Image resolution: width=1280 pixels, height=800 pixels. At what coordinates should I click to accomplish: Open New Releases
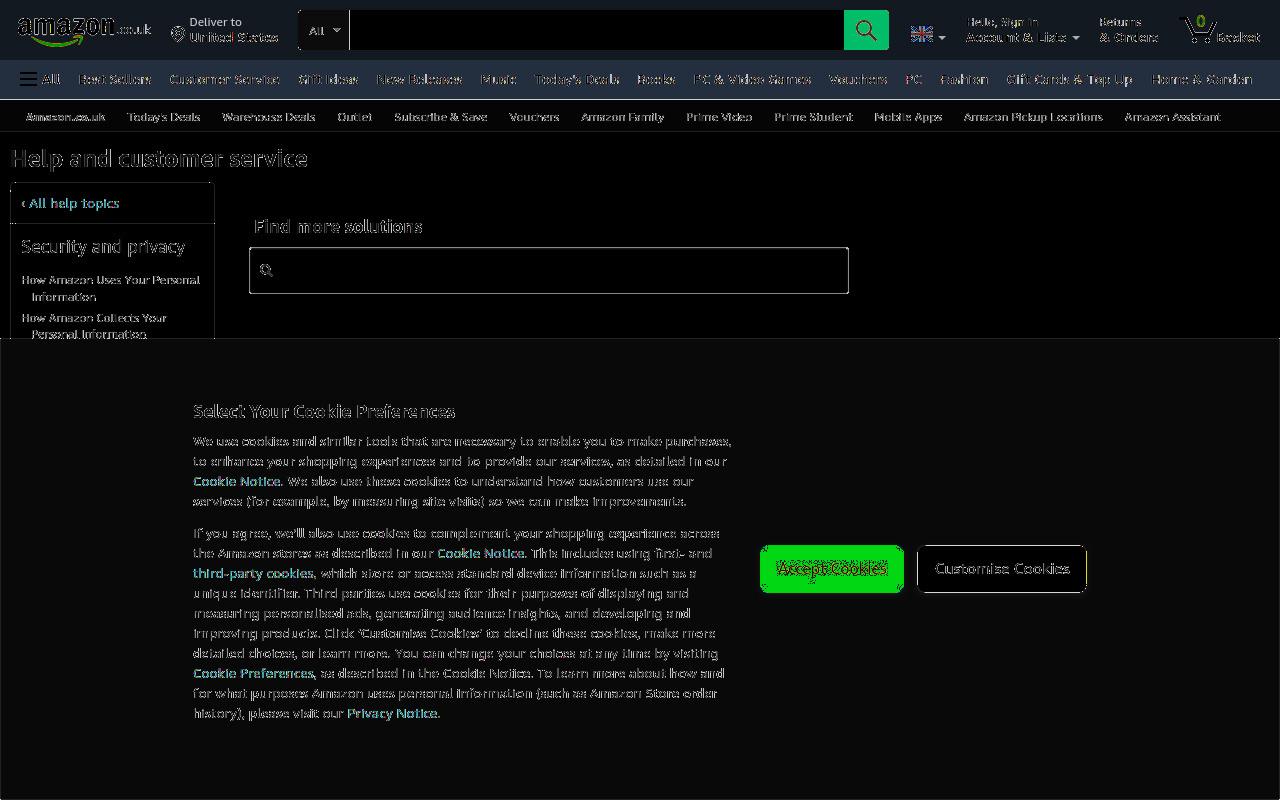[x=419, y=79]
